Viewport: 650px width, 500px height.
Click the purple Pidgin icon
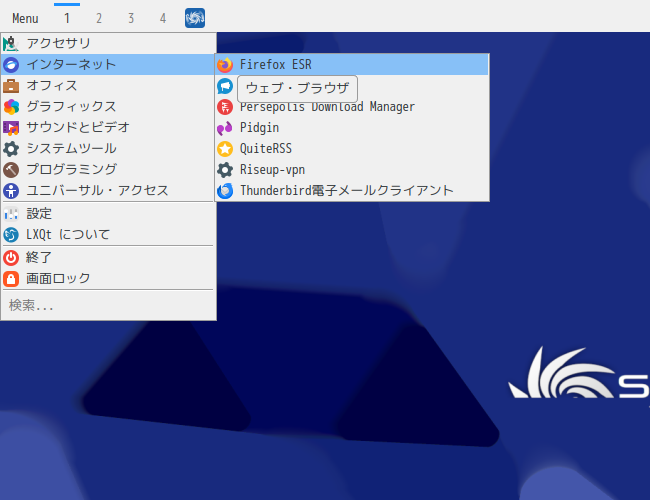pos(225,128)
